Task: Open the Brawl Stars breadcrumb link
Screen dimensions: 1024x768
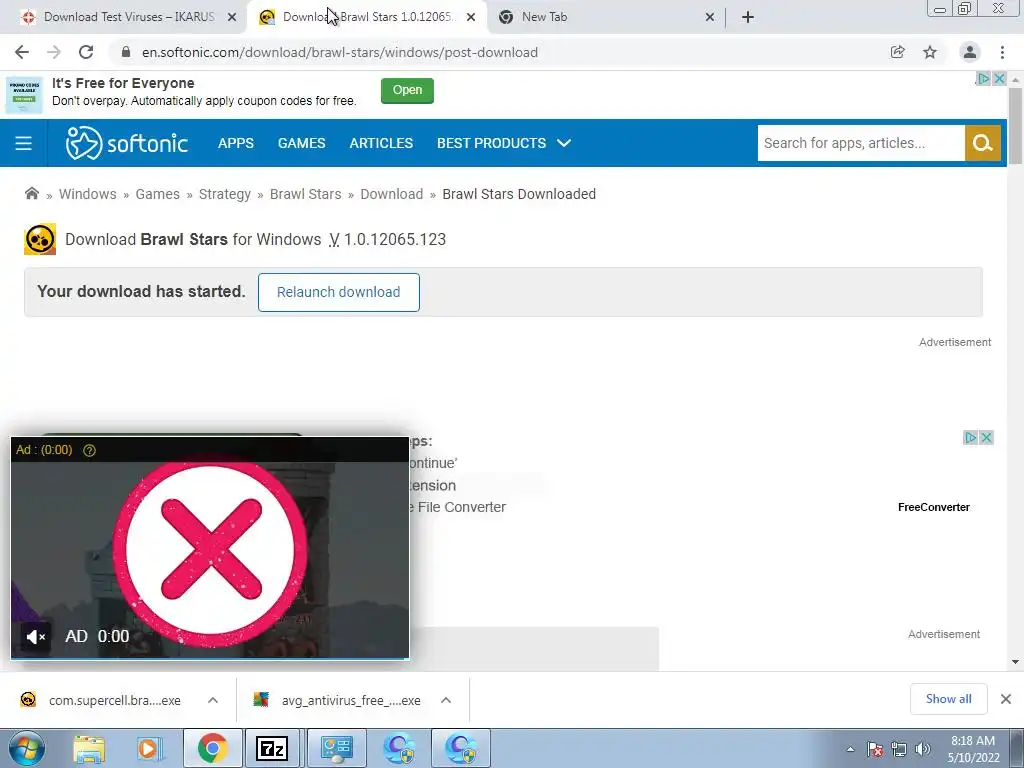Action: coord(306,194)
